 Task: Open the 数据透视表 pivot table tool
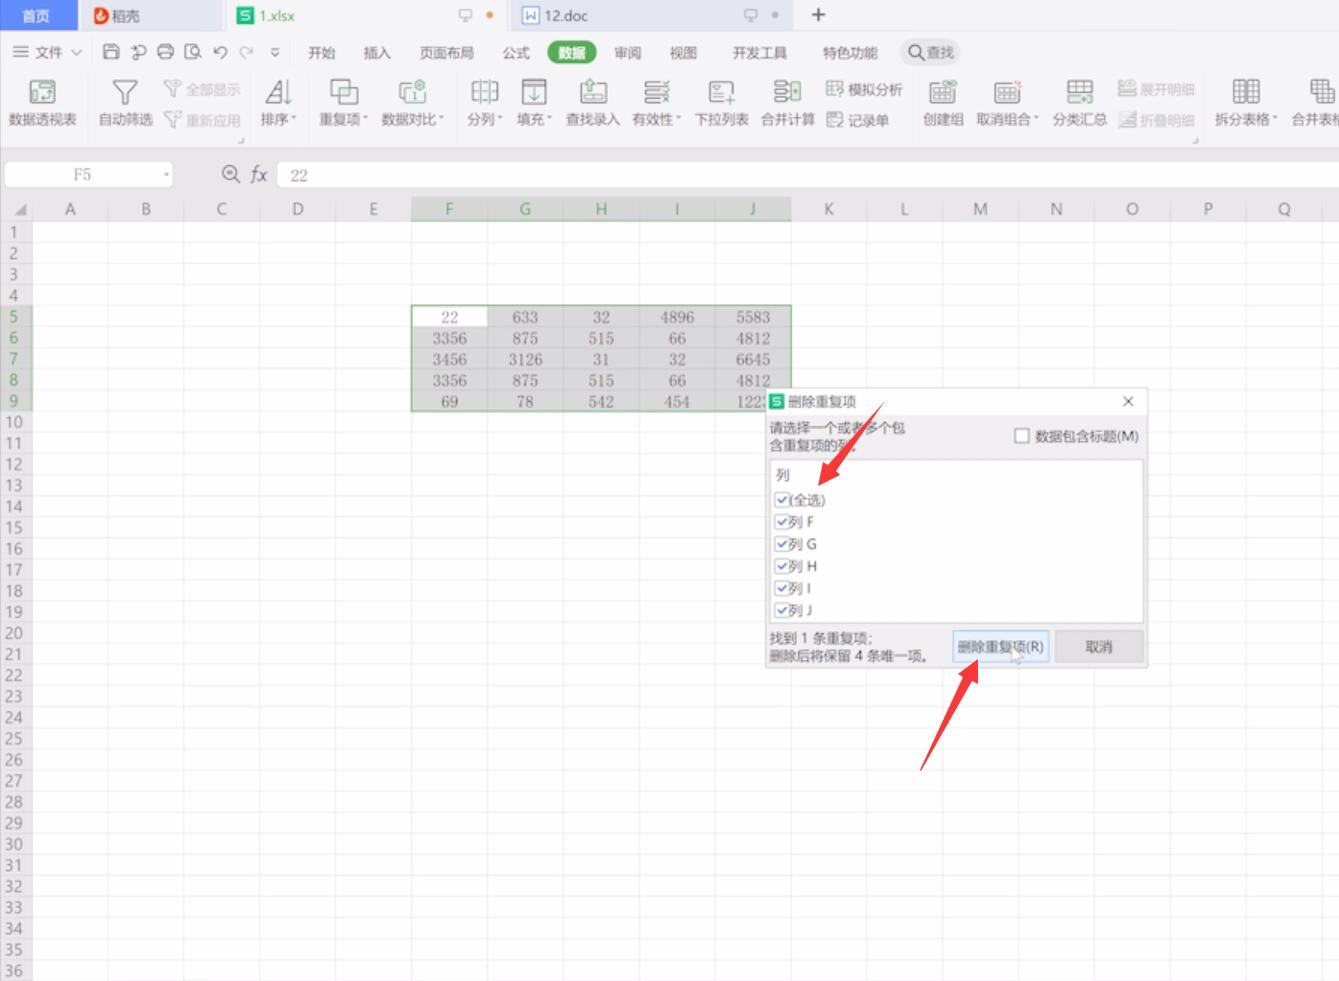click(43, 103)
